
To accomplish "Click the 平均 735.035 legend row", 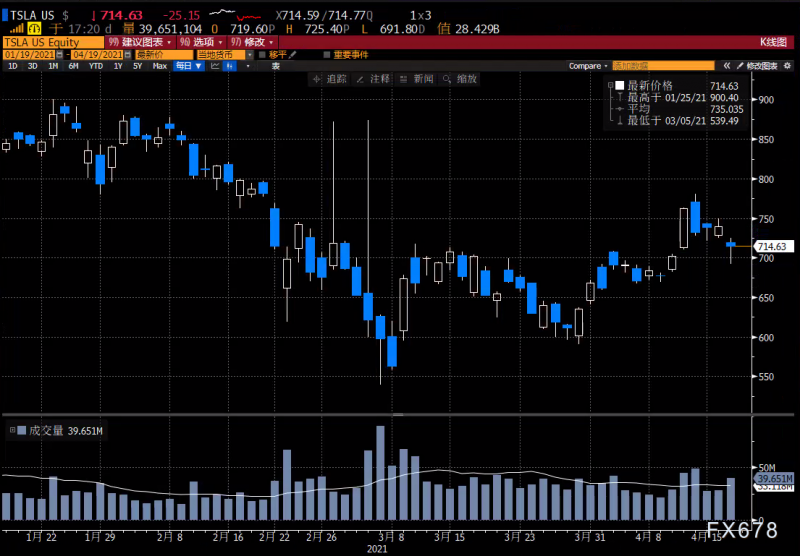I will click(680, 109).
